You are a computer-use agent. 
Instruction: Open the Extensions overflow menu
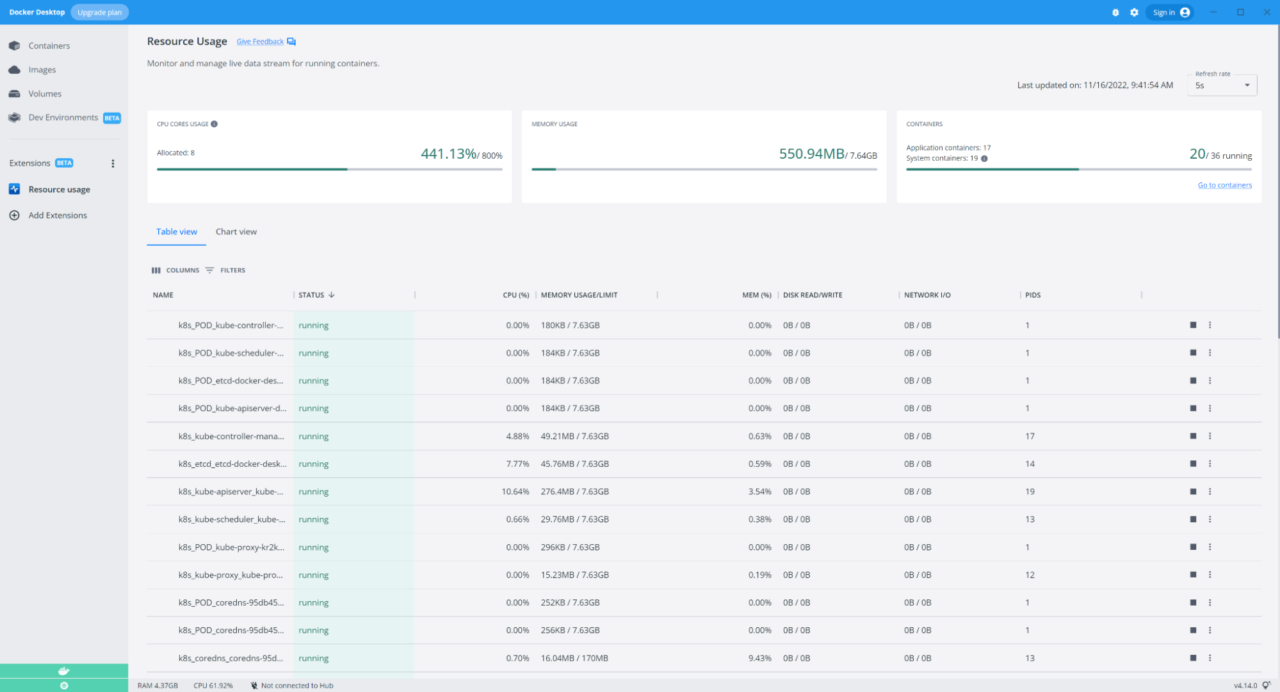click(113, 163)
